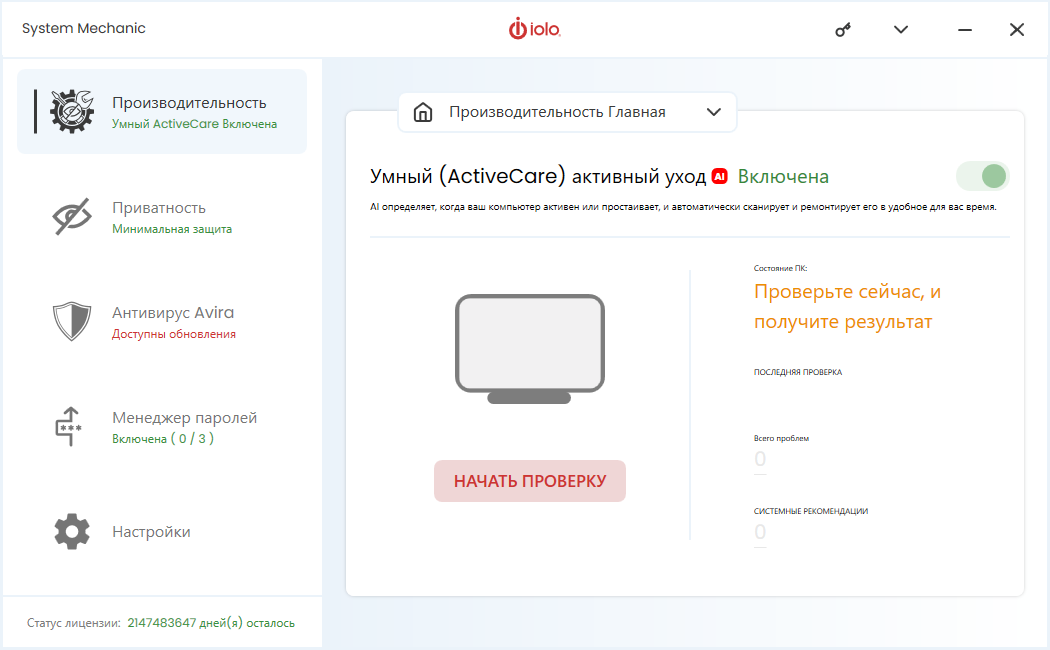Screen dimensions: 1050x650
Task: Click the home icon in the dropdown
Action: [423, 112]
